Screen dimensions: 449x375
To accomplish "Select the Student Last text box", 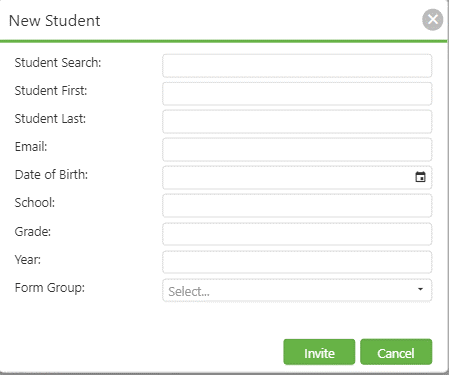I will [297, 122].
